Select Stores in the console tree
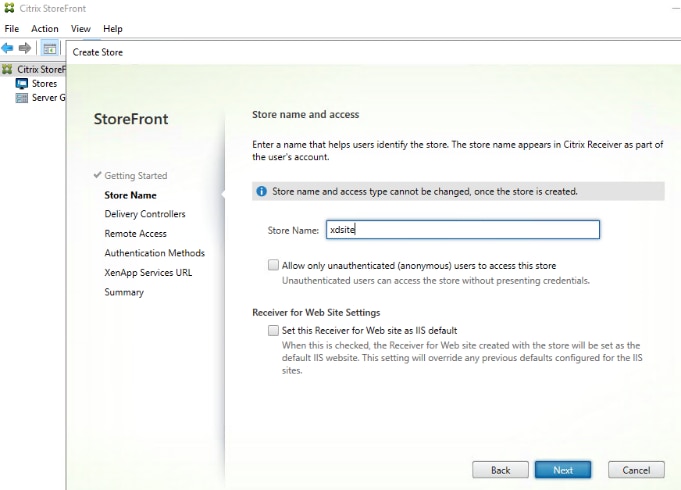Viewport: 681px width, 490px height. (44, 83)
